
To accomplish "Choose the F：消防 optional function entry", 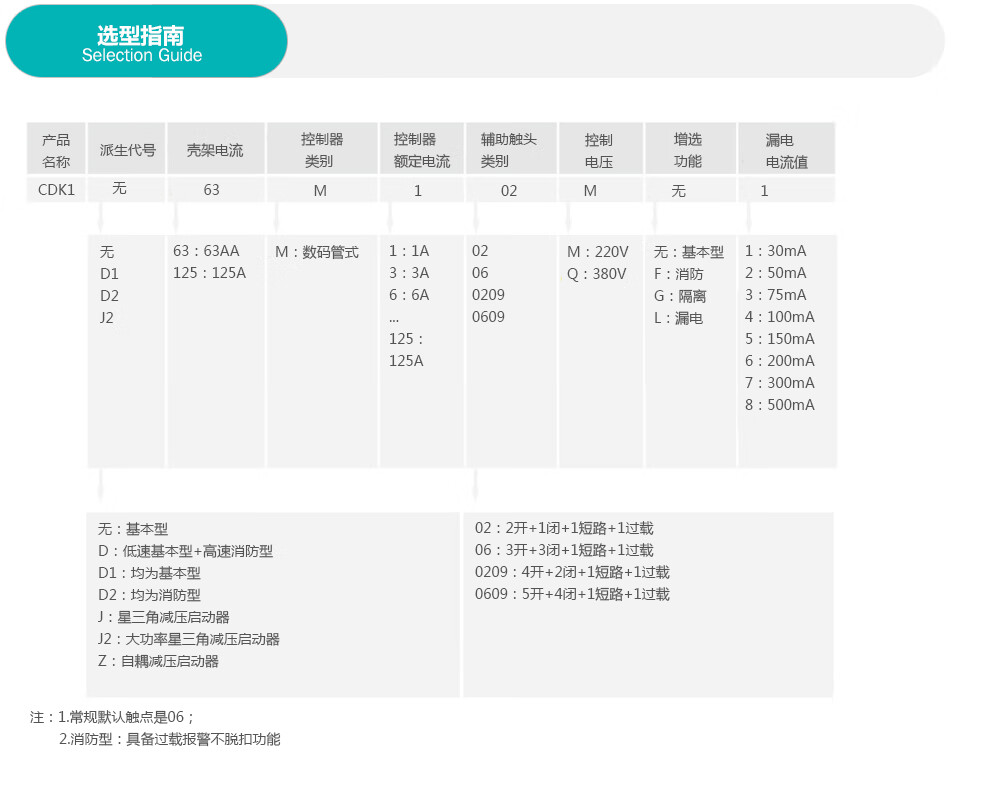I will (x=678, y=274).
